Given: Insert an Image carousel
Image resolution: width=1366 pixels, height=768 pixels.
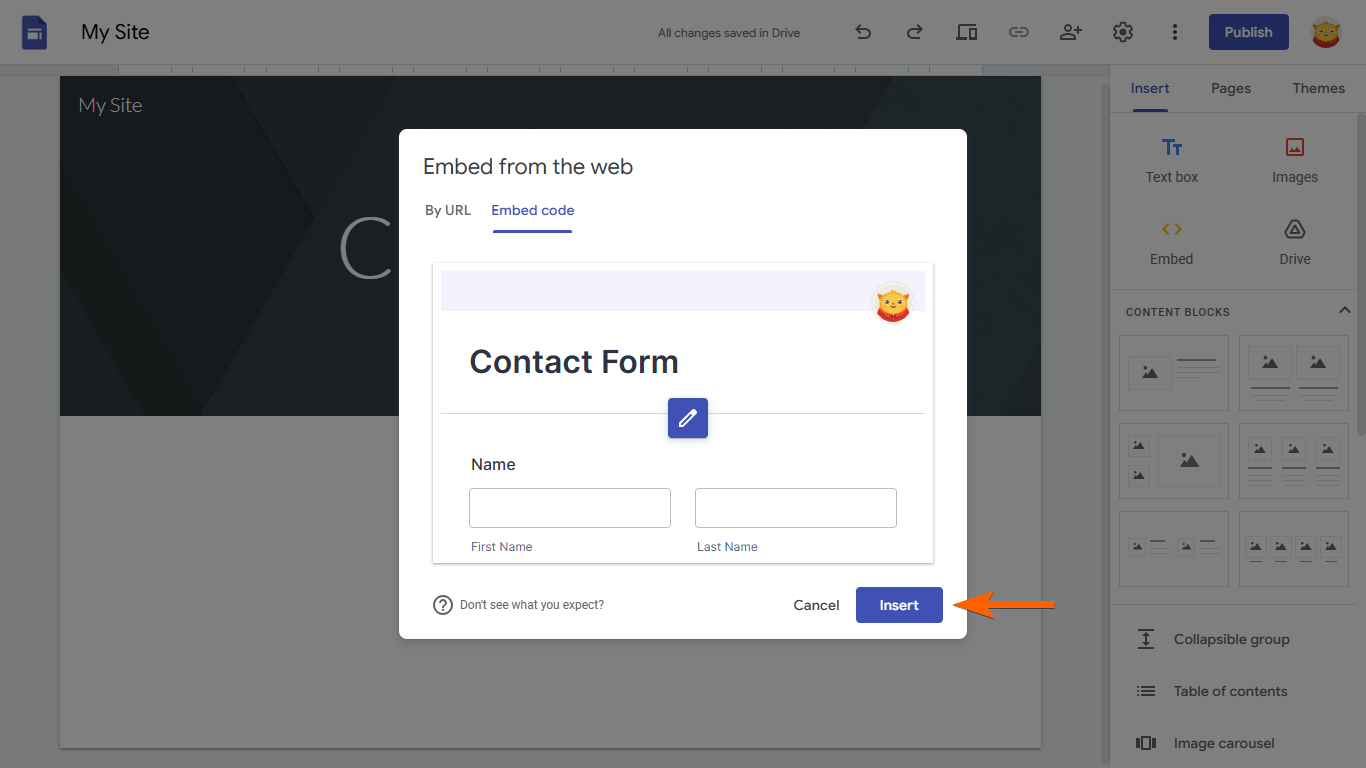Looking at the screenshot, I should (1223, 743).
